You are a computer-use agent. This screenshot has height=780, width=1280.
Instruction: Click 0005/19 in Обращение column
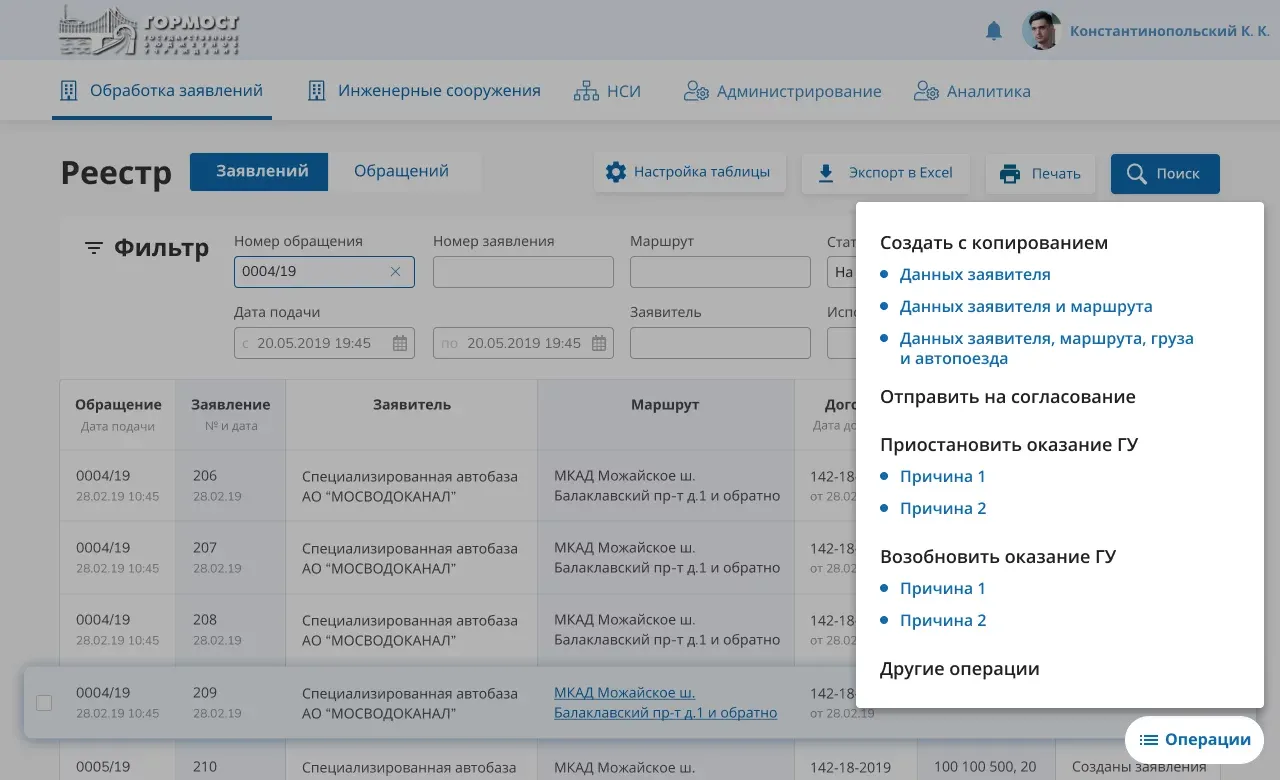click(x=103, y=767)
